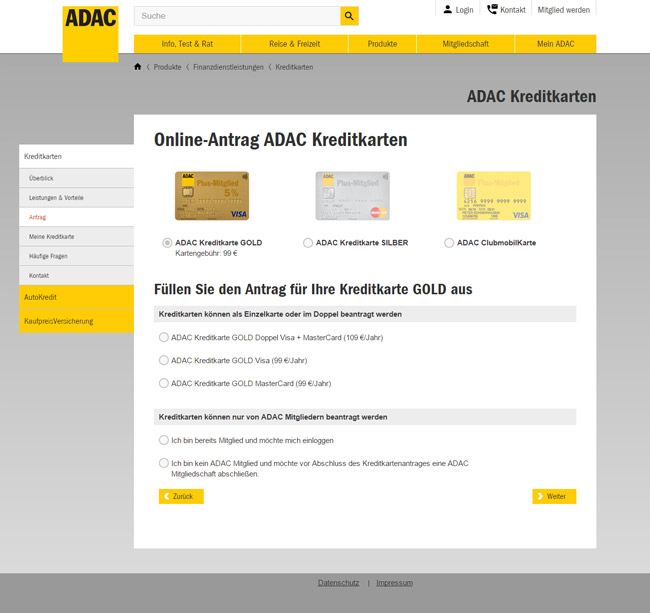The image size is (650, 613).
Task: Open Leistungen & Vorteile in sidebar
Action: (x=76, y=198)
